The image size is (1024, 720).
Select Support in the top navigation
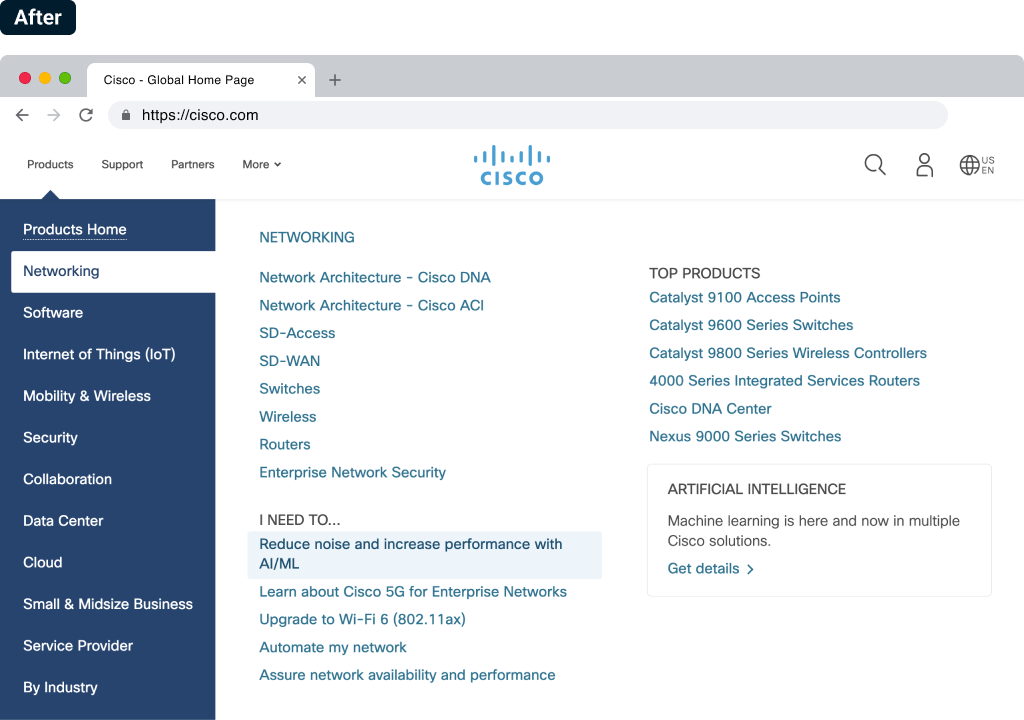pyautogui.click(x=122, y=165)
